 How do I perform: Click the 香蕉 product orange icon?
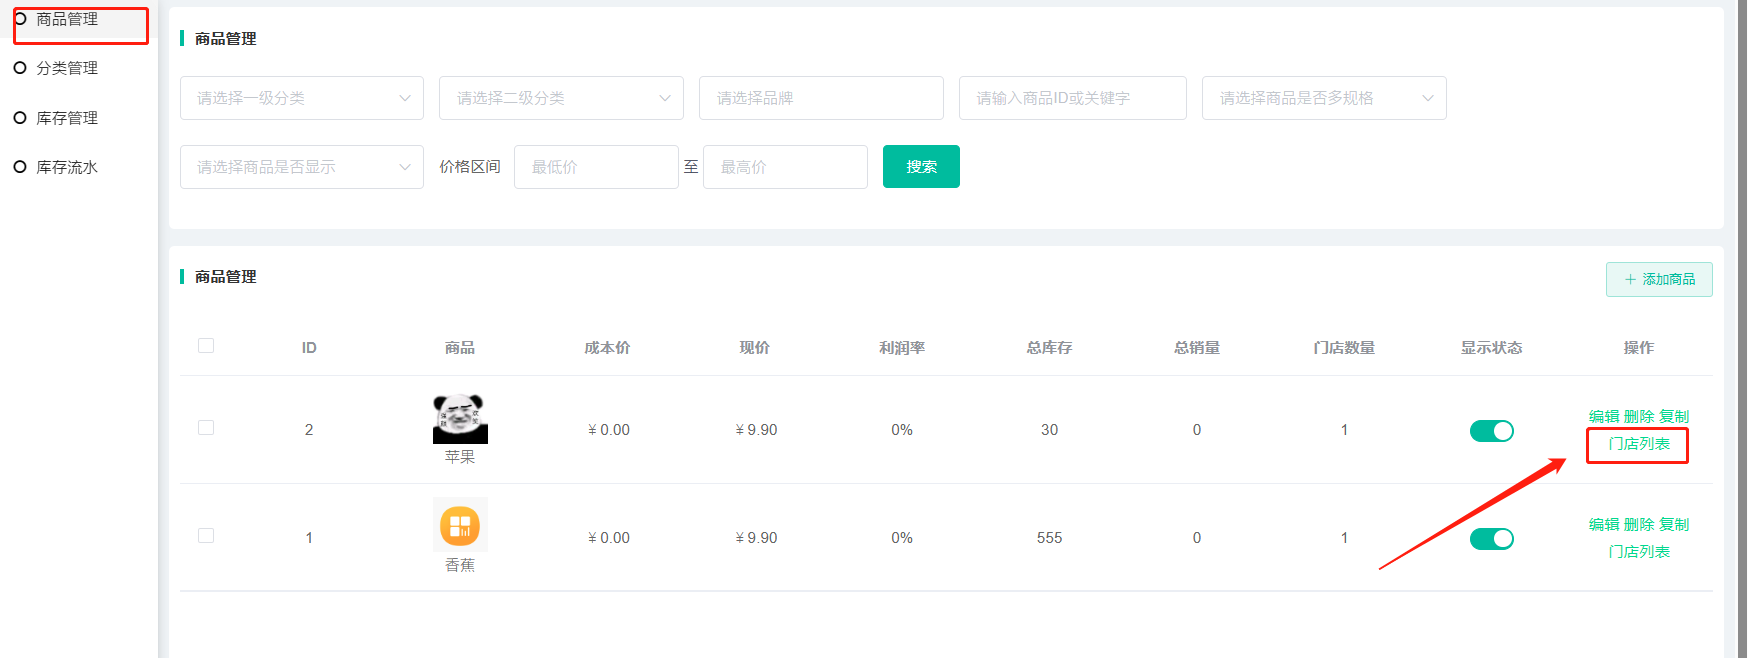point(460,525)
